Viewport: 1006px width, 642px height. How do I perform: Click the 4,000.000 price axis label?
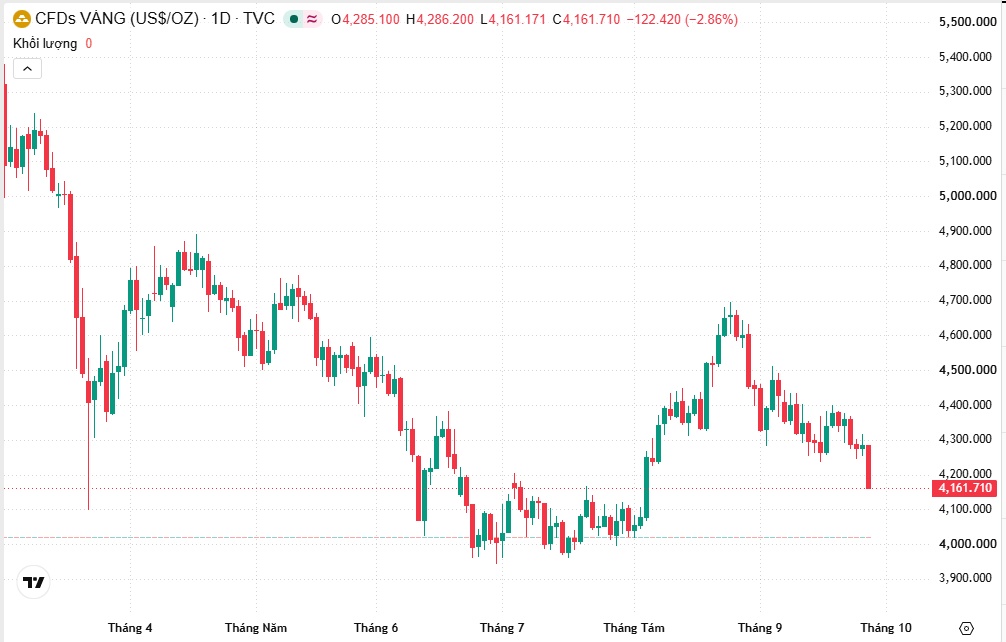point(968,544)
